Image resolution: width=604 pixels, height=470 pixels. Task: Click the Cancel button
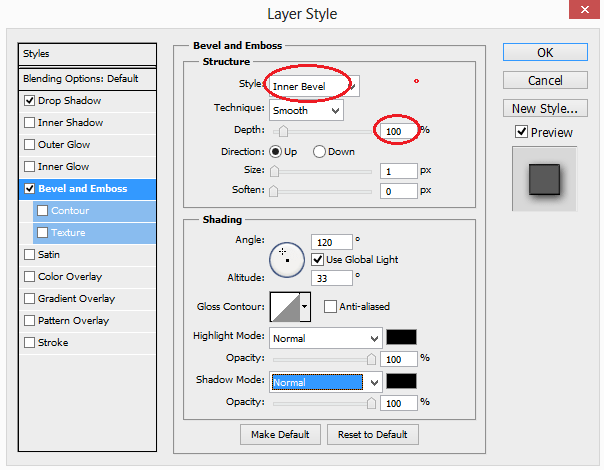tap(545, 80)
